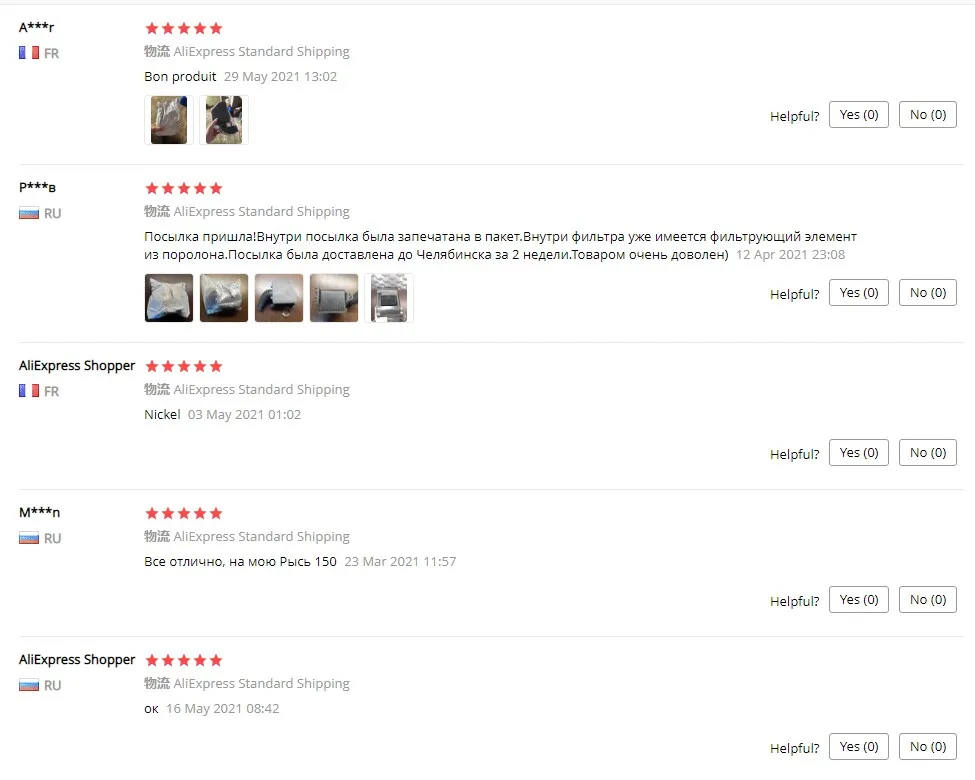Open first photo in A***r's review
The width and height of the screenshot is (975, 780).
click(x=169, y=120)
